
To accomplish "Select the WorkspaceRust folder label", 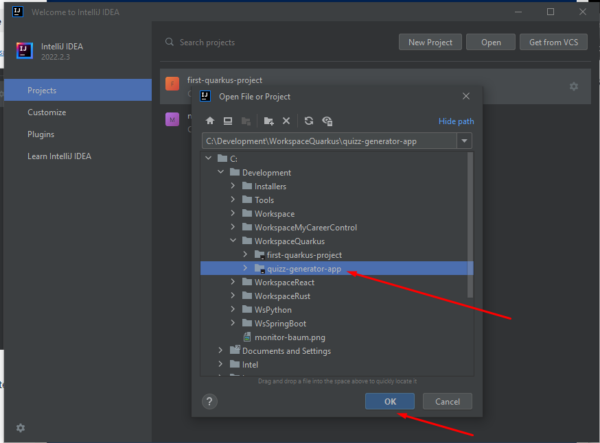I will 282,296.
